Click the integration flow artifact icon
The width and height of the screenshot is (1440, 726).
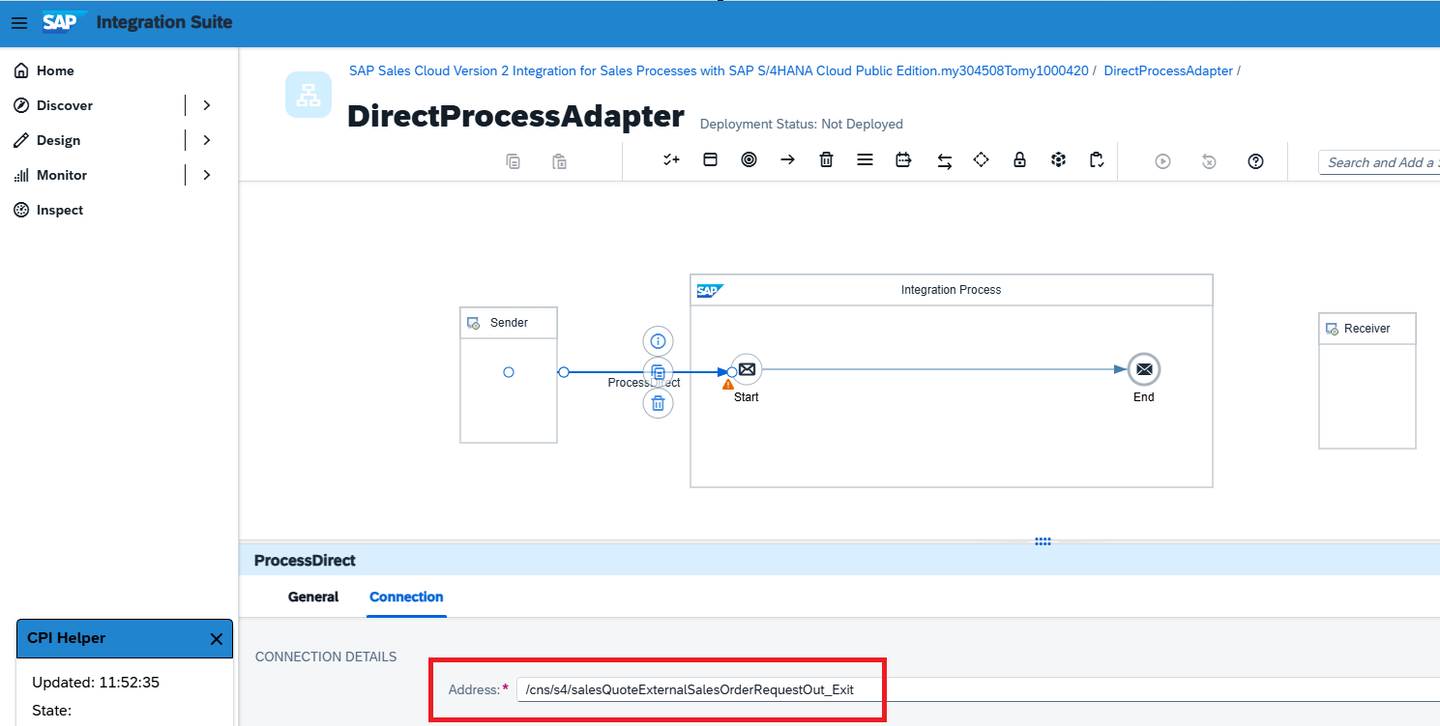[x=308, y=95]
